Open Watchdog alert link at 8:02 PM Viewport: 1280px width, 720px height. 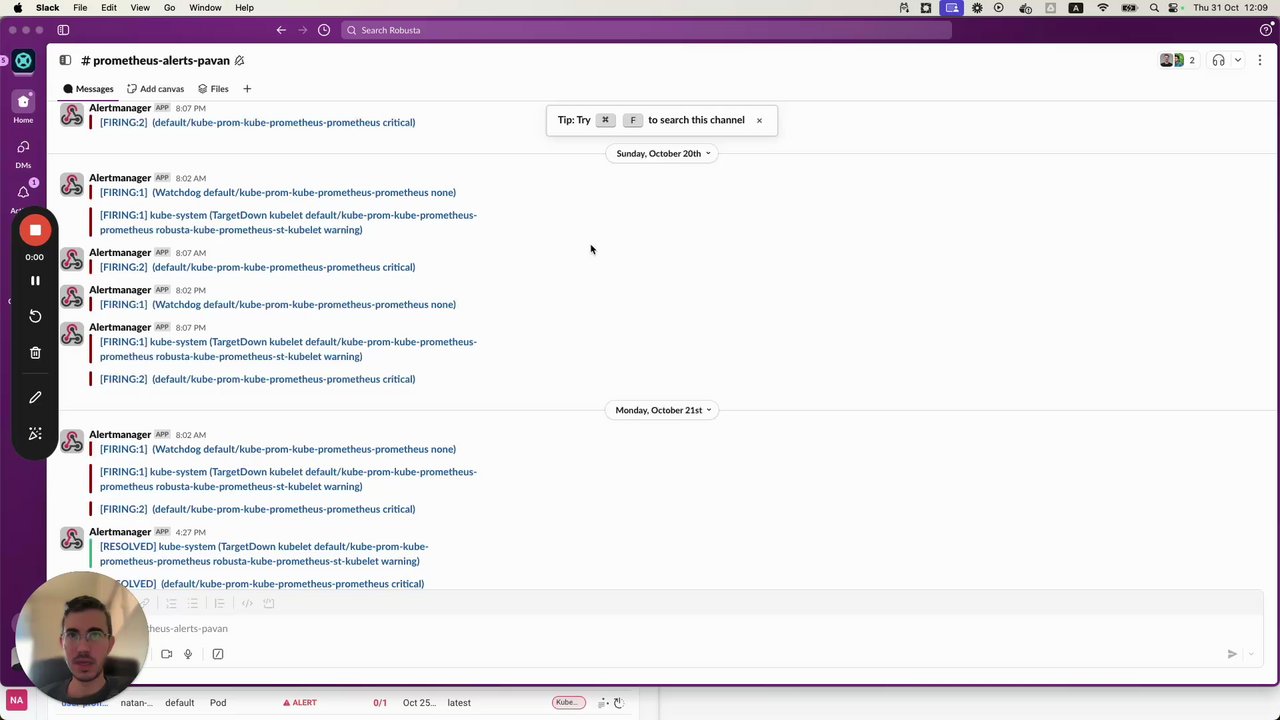278,305
